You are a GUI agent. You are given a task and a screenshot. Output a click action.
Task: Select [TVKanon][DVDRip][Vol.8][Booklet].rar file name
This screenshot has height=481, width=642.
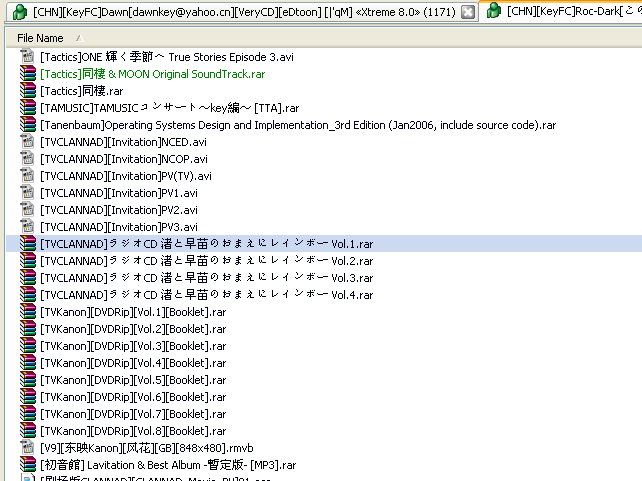point(133,431)
